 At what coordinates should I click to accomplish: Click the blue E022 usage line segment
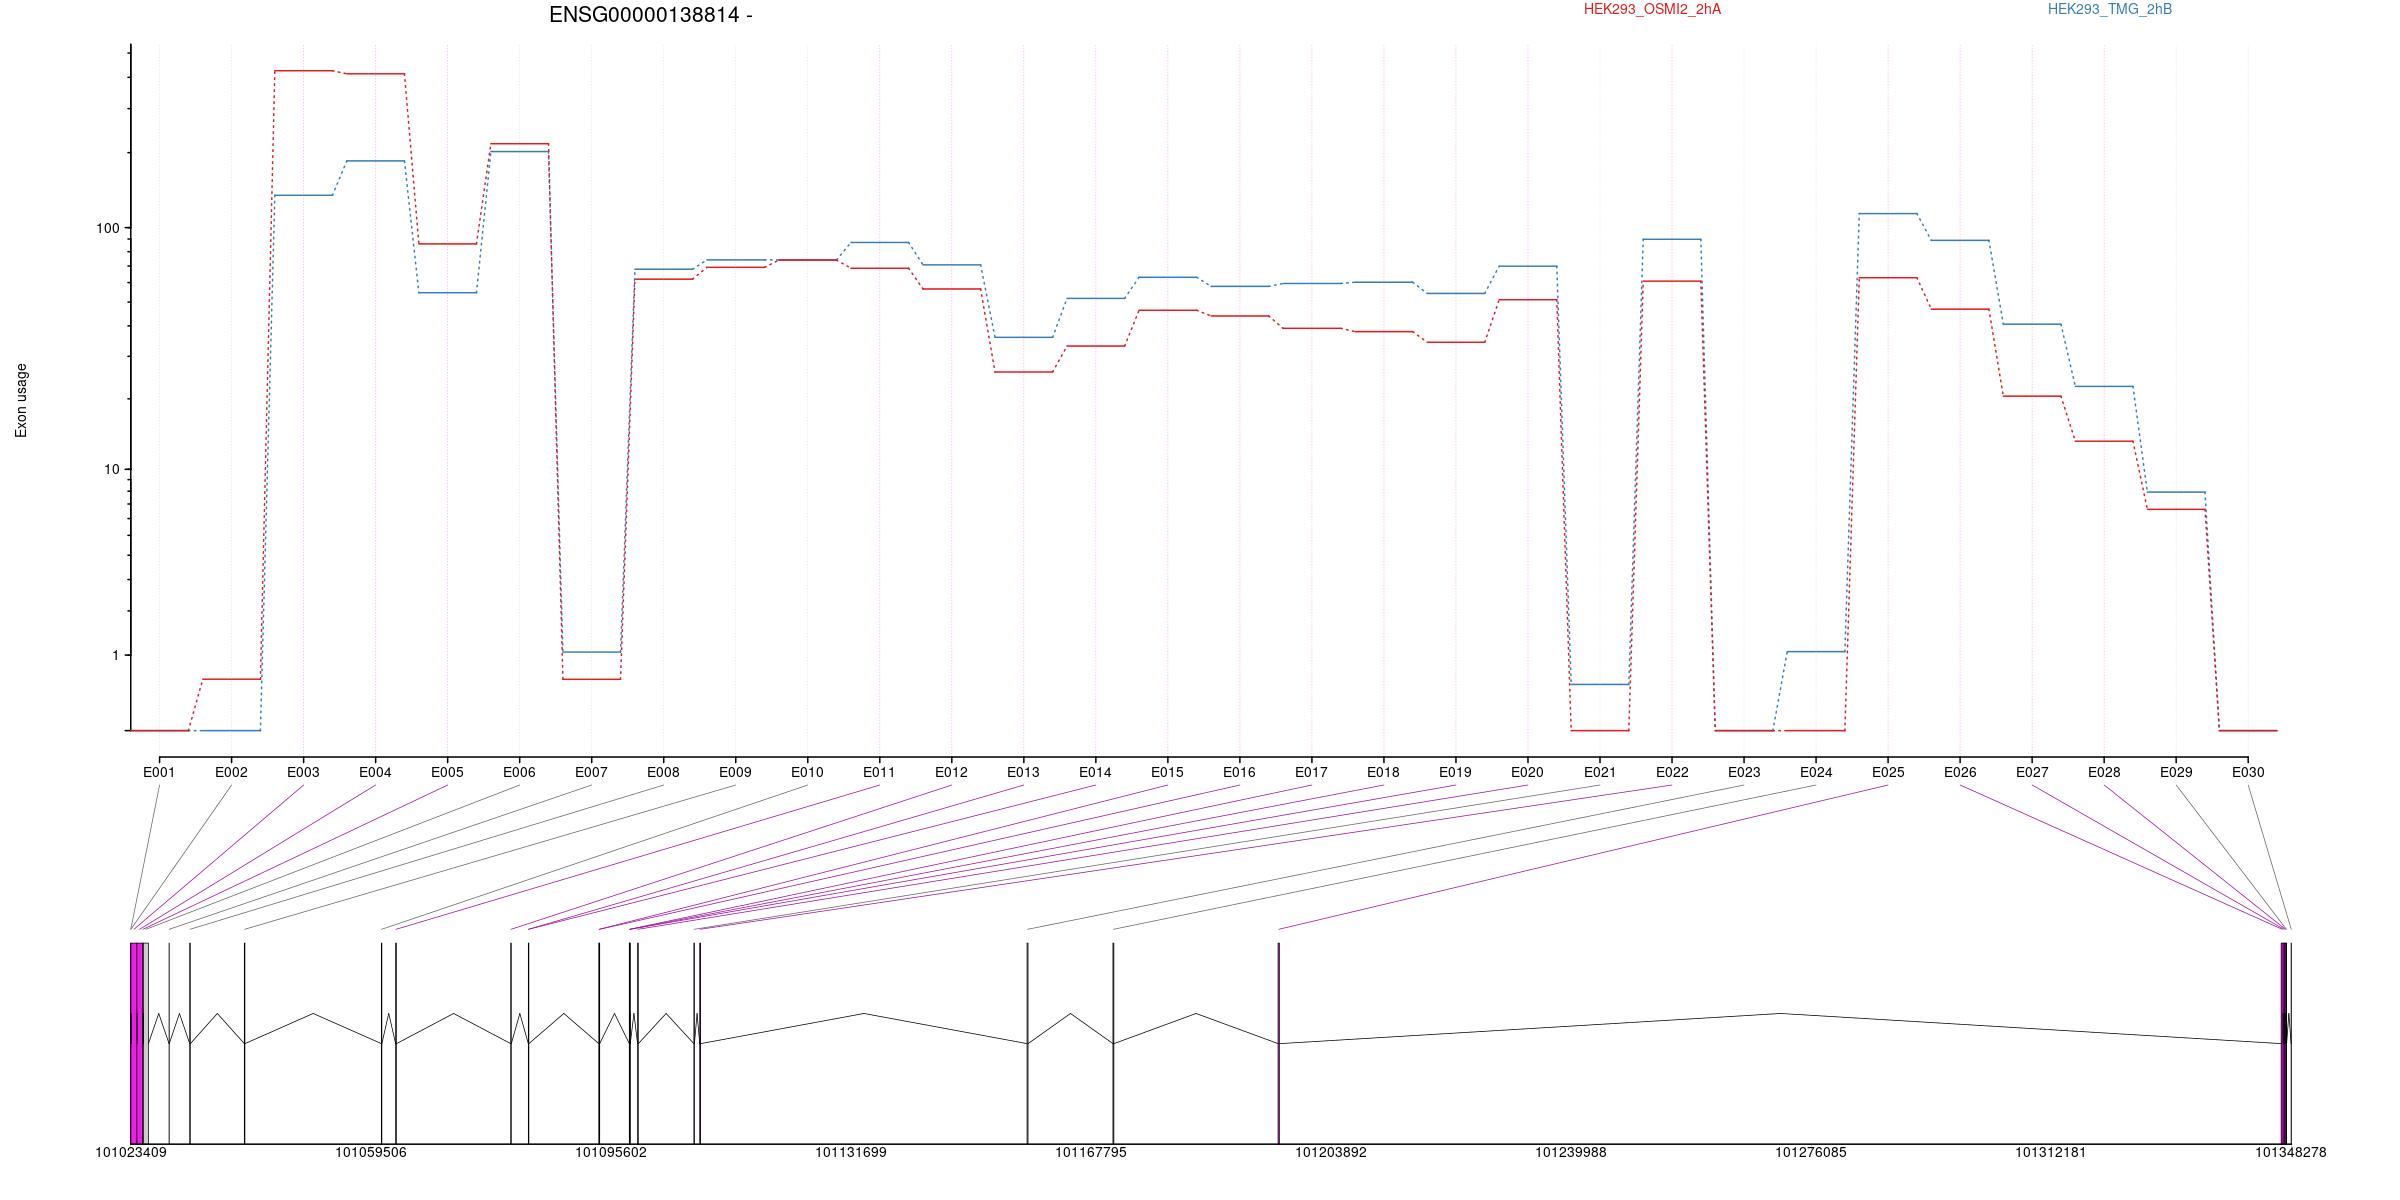(1672, 240)
